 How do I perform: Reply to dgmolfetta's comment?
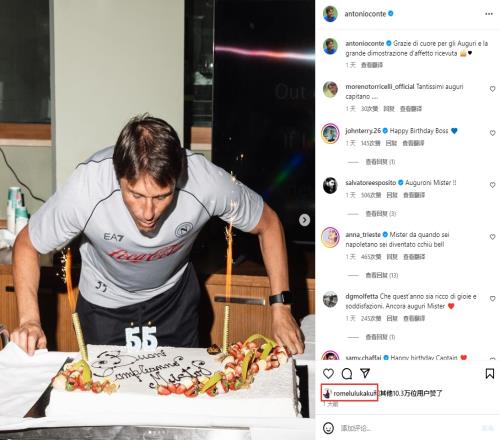[392, 318]
